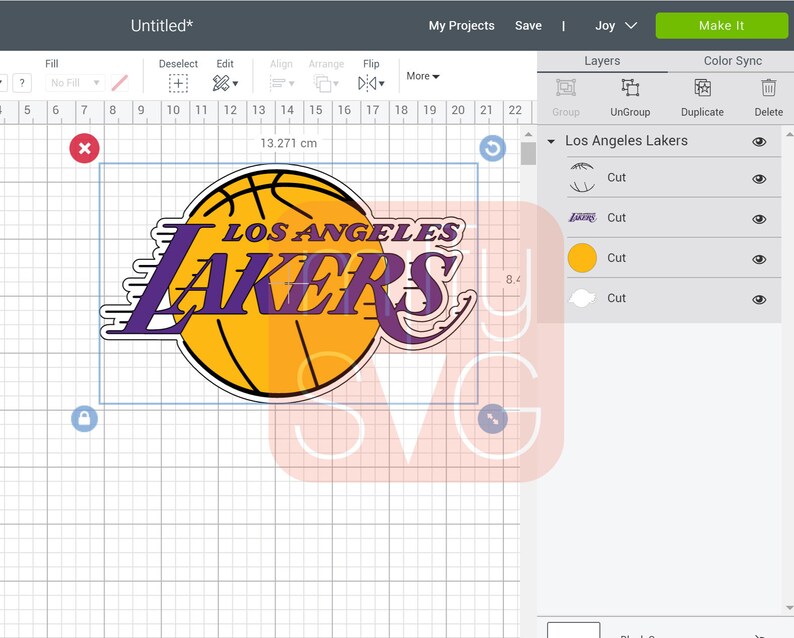This screenshot has height=638, width=794.
Task: Open the Flip dropdown arrow
Action: pyautogui.click(x=381, y=84)
